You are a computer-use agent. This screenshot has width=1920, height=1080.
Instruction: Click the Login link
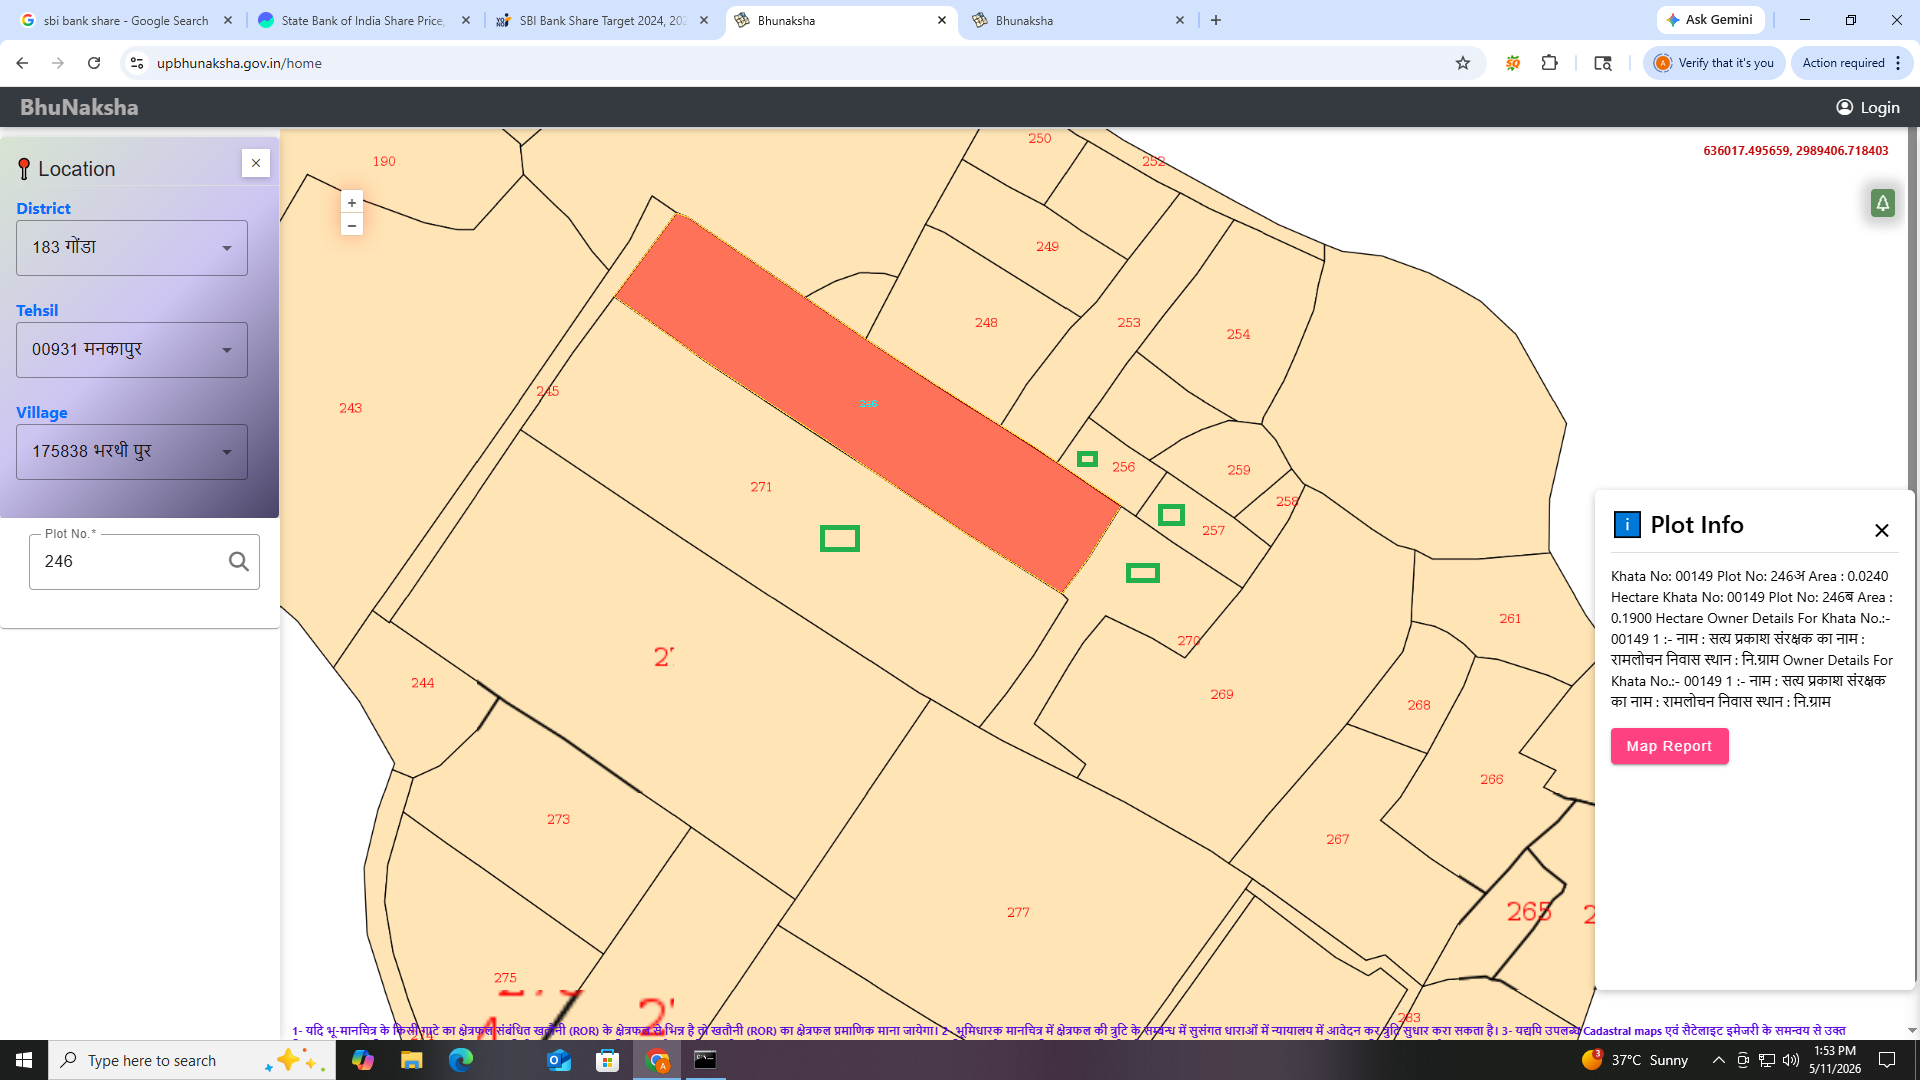tap(1880, 107)
